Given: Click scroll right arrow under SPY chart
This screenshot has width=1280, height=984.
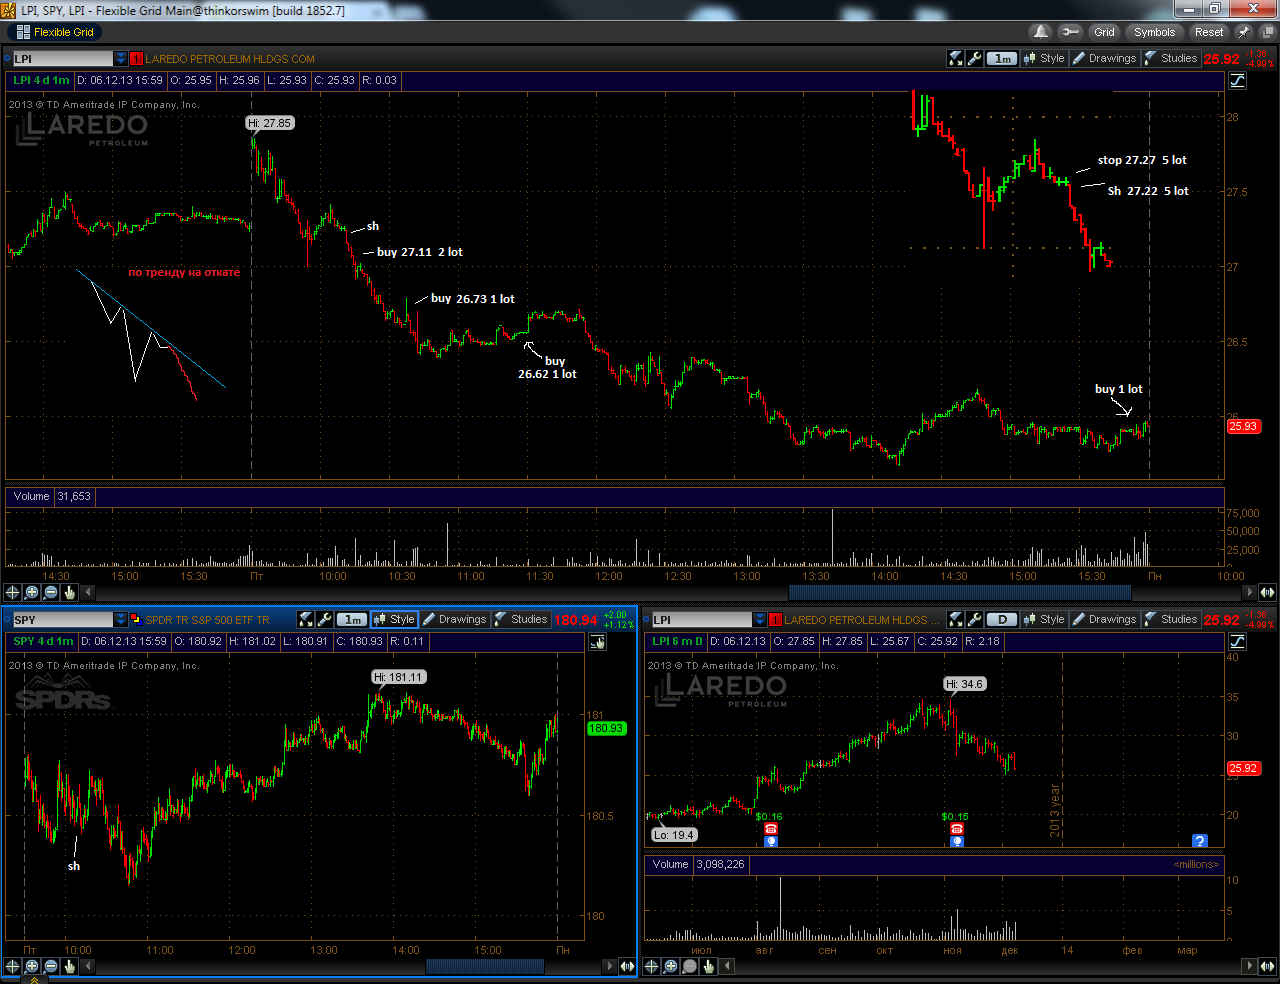Looking at the screenshot, I should click(609, 966).
